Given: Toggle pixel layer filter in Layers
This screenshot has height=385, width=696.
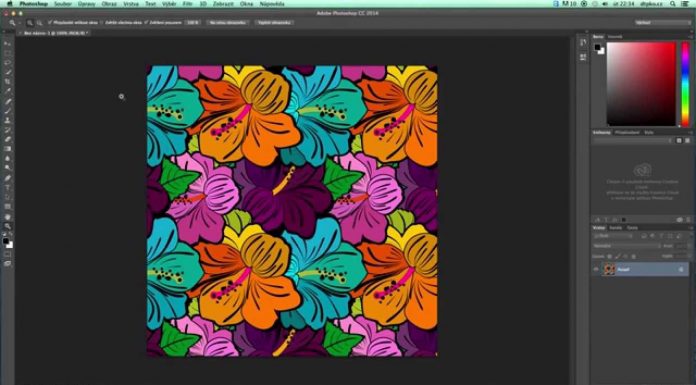Looking at the screenshot, I should click(644, 236).
